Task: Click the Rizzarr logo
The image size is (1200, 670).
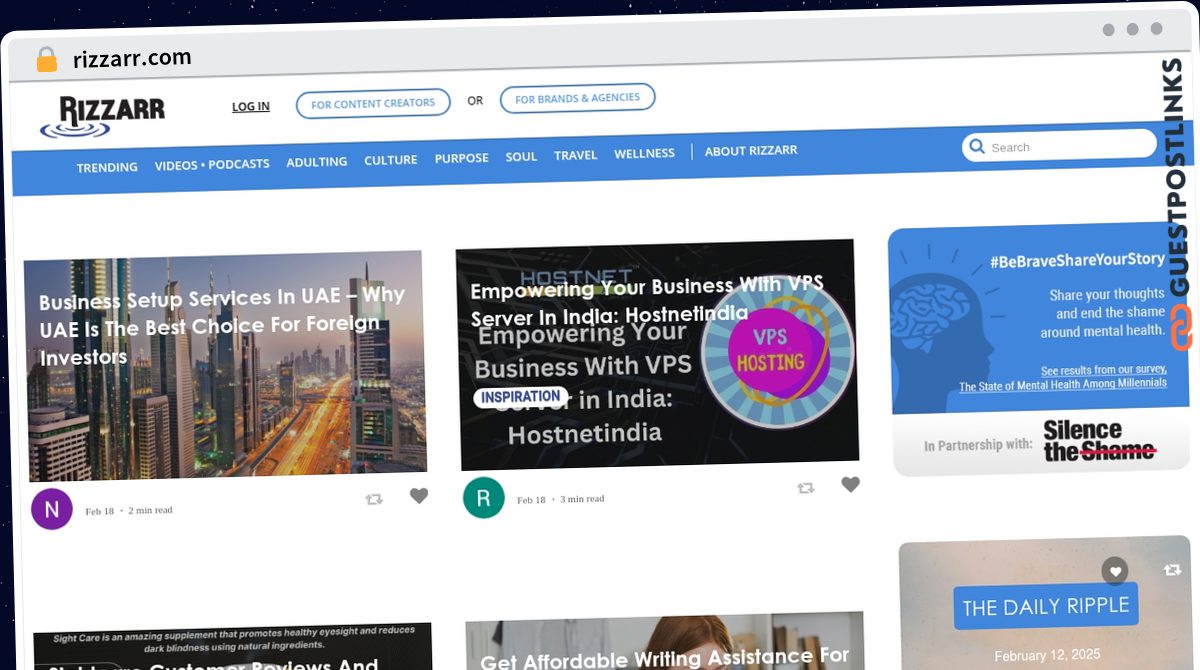Action: [103, 117]
